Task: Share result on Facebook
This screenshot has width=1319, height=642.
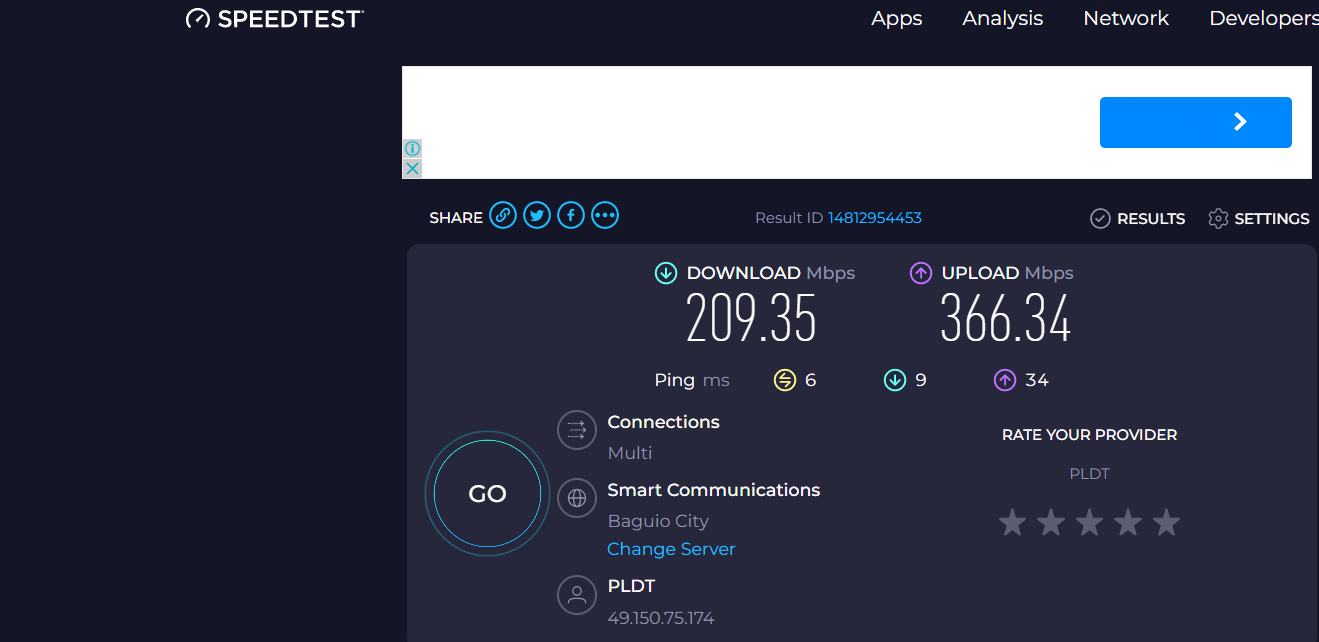Action: [x=571, y=216]
